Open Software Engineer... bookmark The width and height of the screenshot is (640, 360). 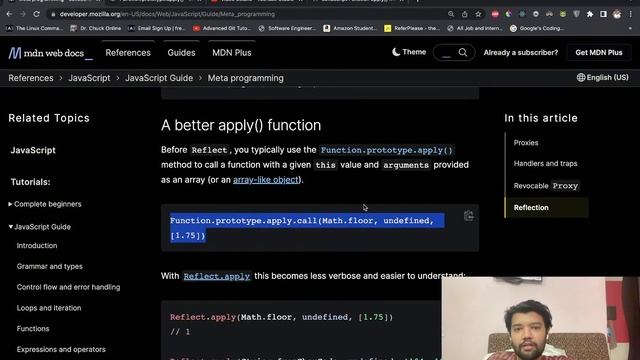[287, 28]
